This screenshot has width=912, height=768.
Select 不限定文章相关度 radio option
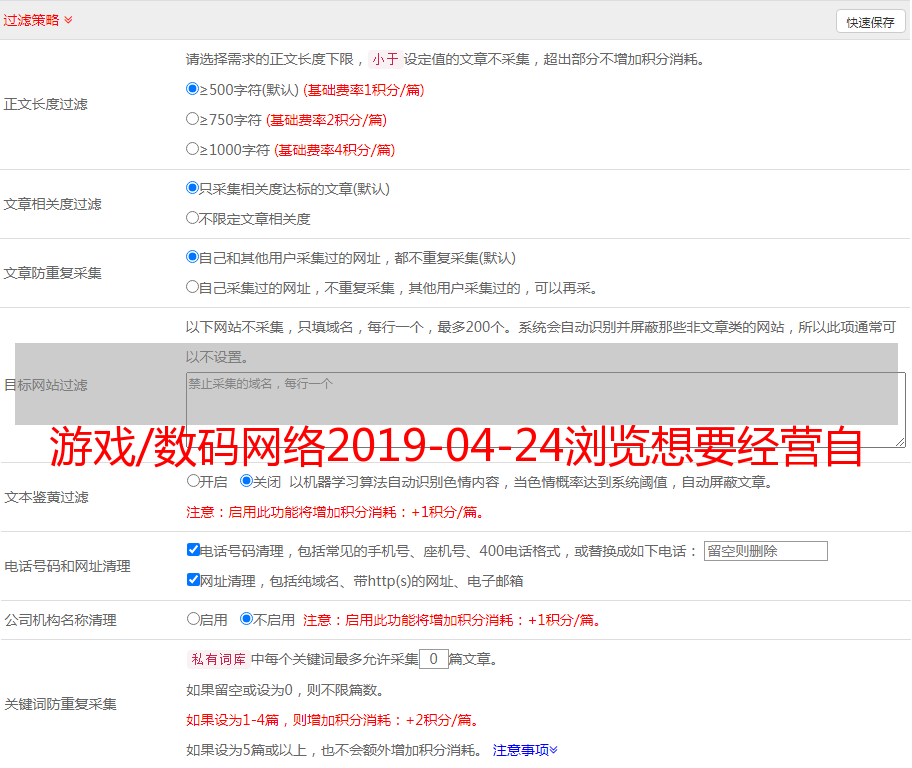[193, 218]
